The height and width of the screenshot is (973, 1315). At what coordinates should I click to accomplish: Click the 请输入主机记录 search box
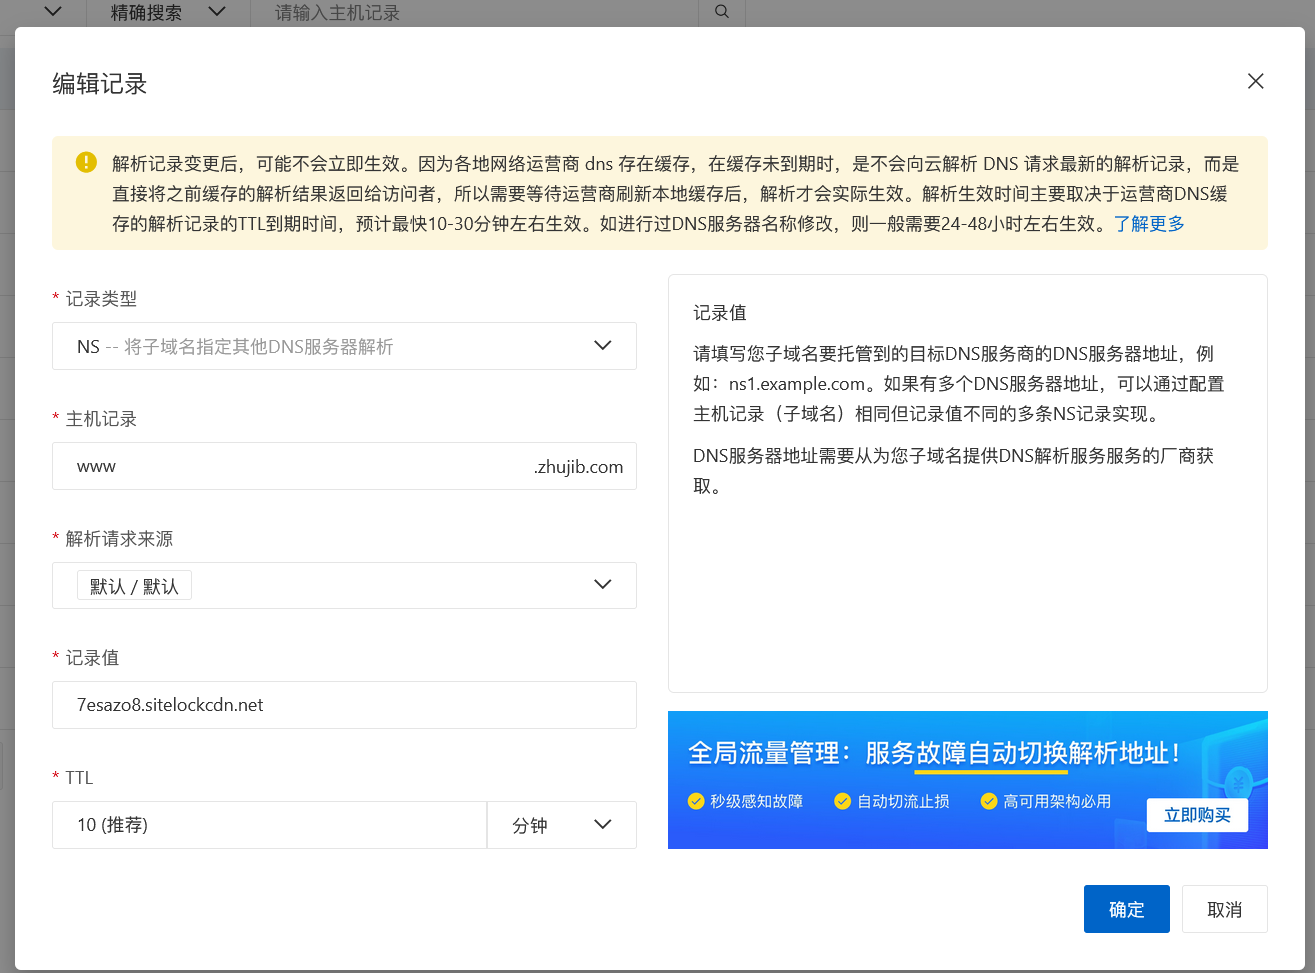point(480,13)
